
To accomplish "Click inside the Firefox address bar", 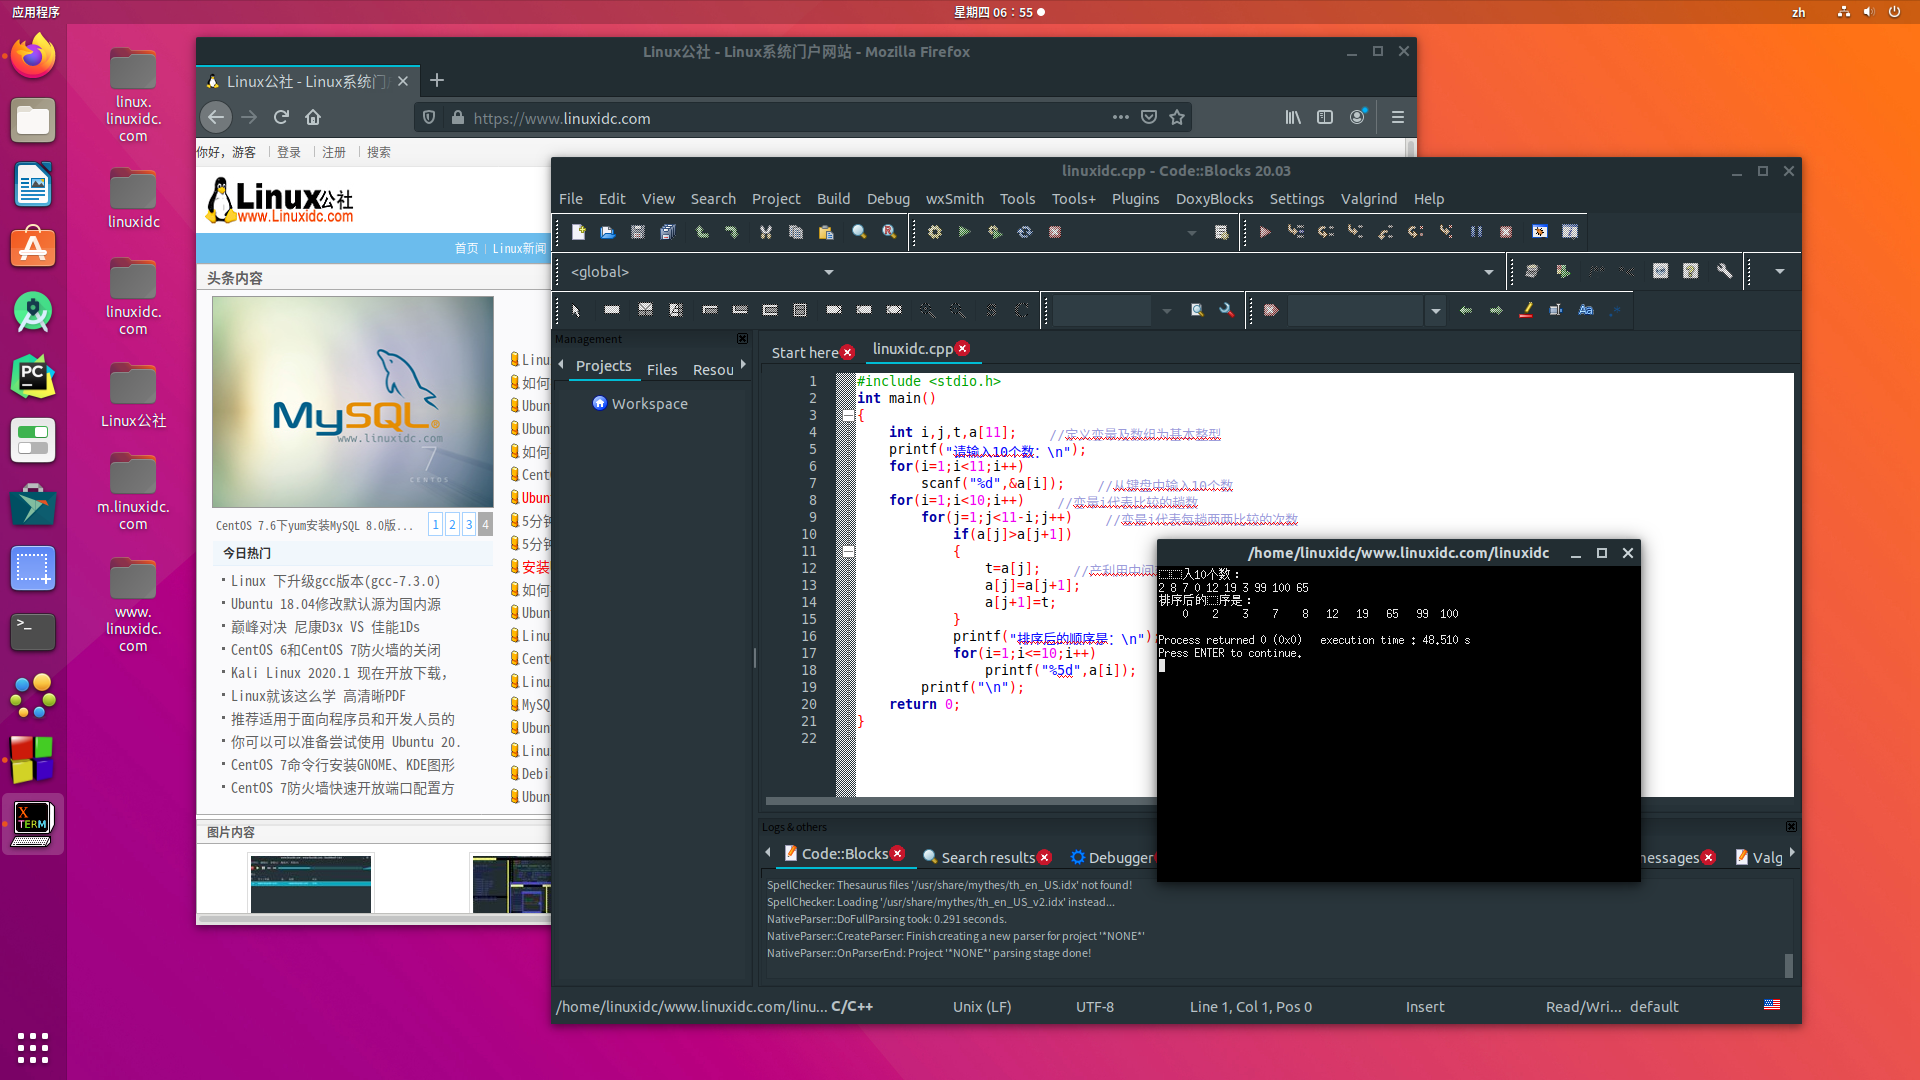I will [700, 117].
